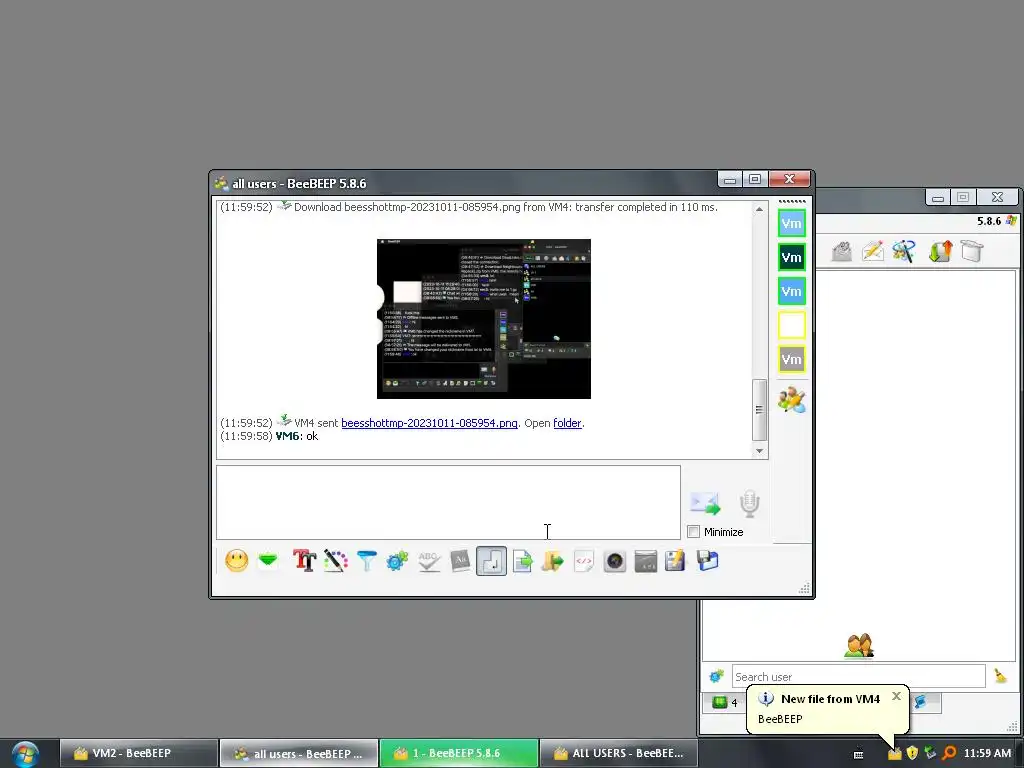
Task: Switch to highlighted 1 - BeeBEEP 5.8.6 taskbar button
Action: (459, 753)
